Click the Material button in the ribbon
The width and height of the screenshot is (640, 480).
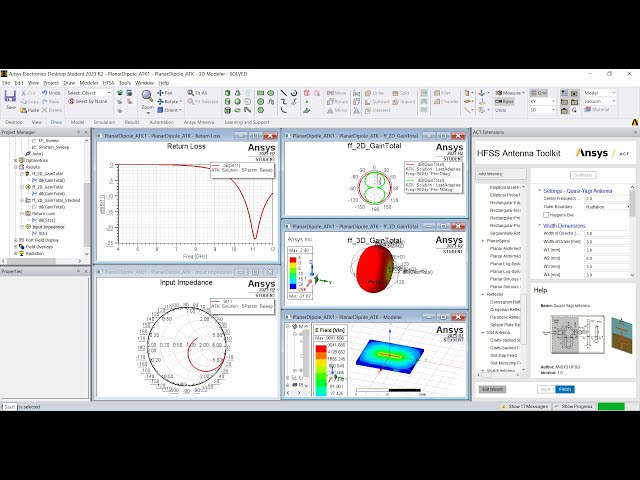[x=597, y=109]
